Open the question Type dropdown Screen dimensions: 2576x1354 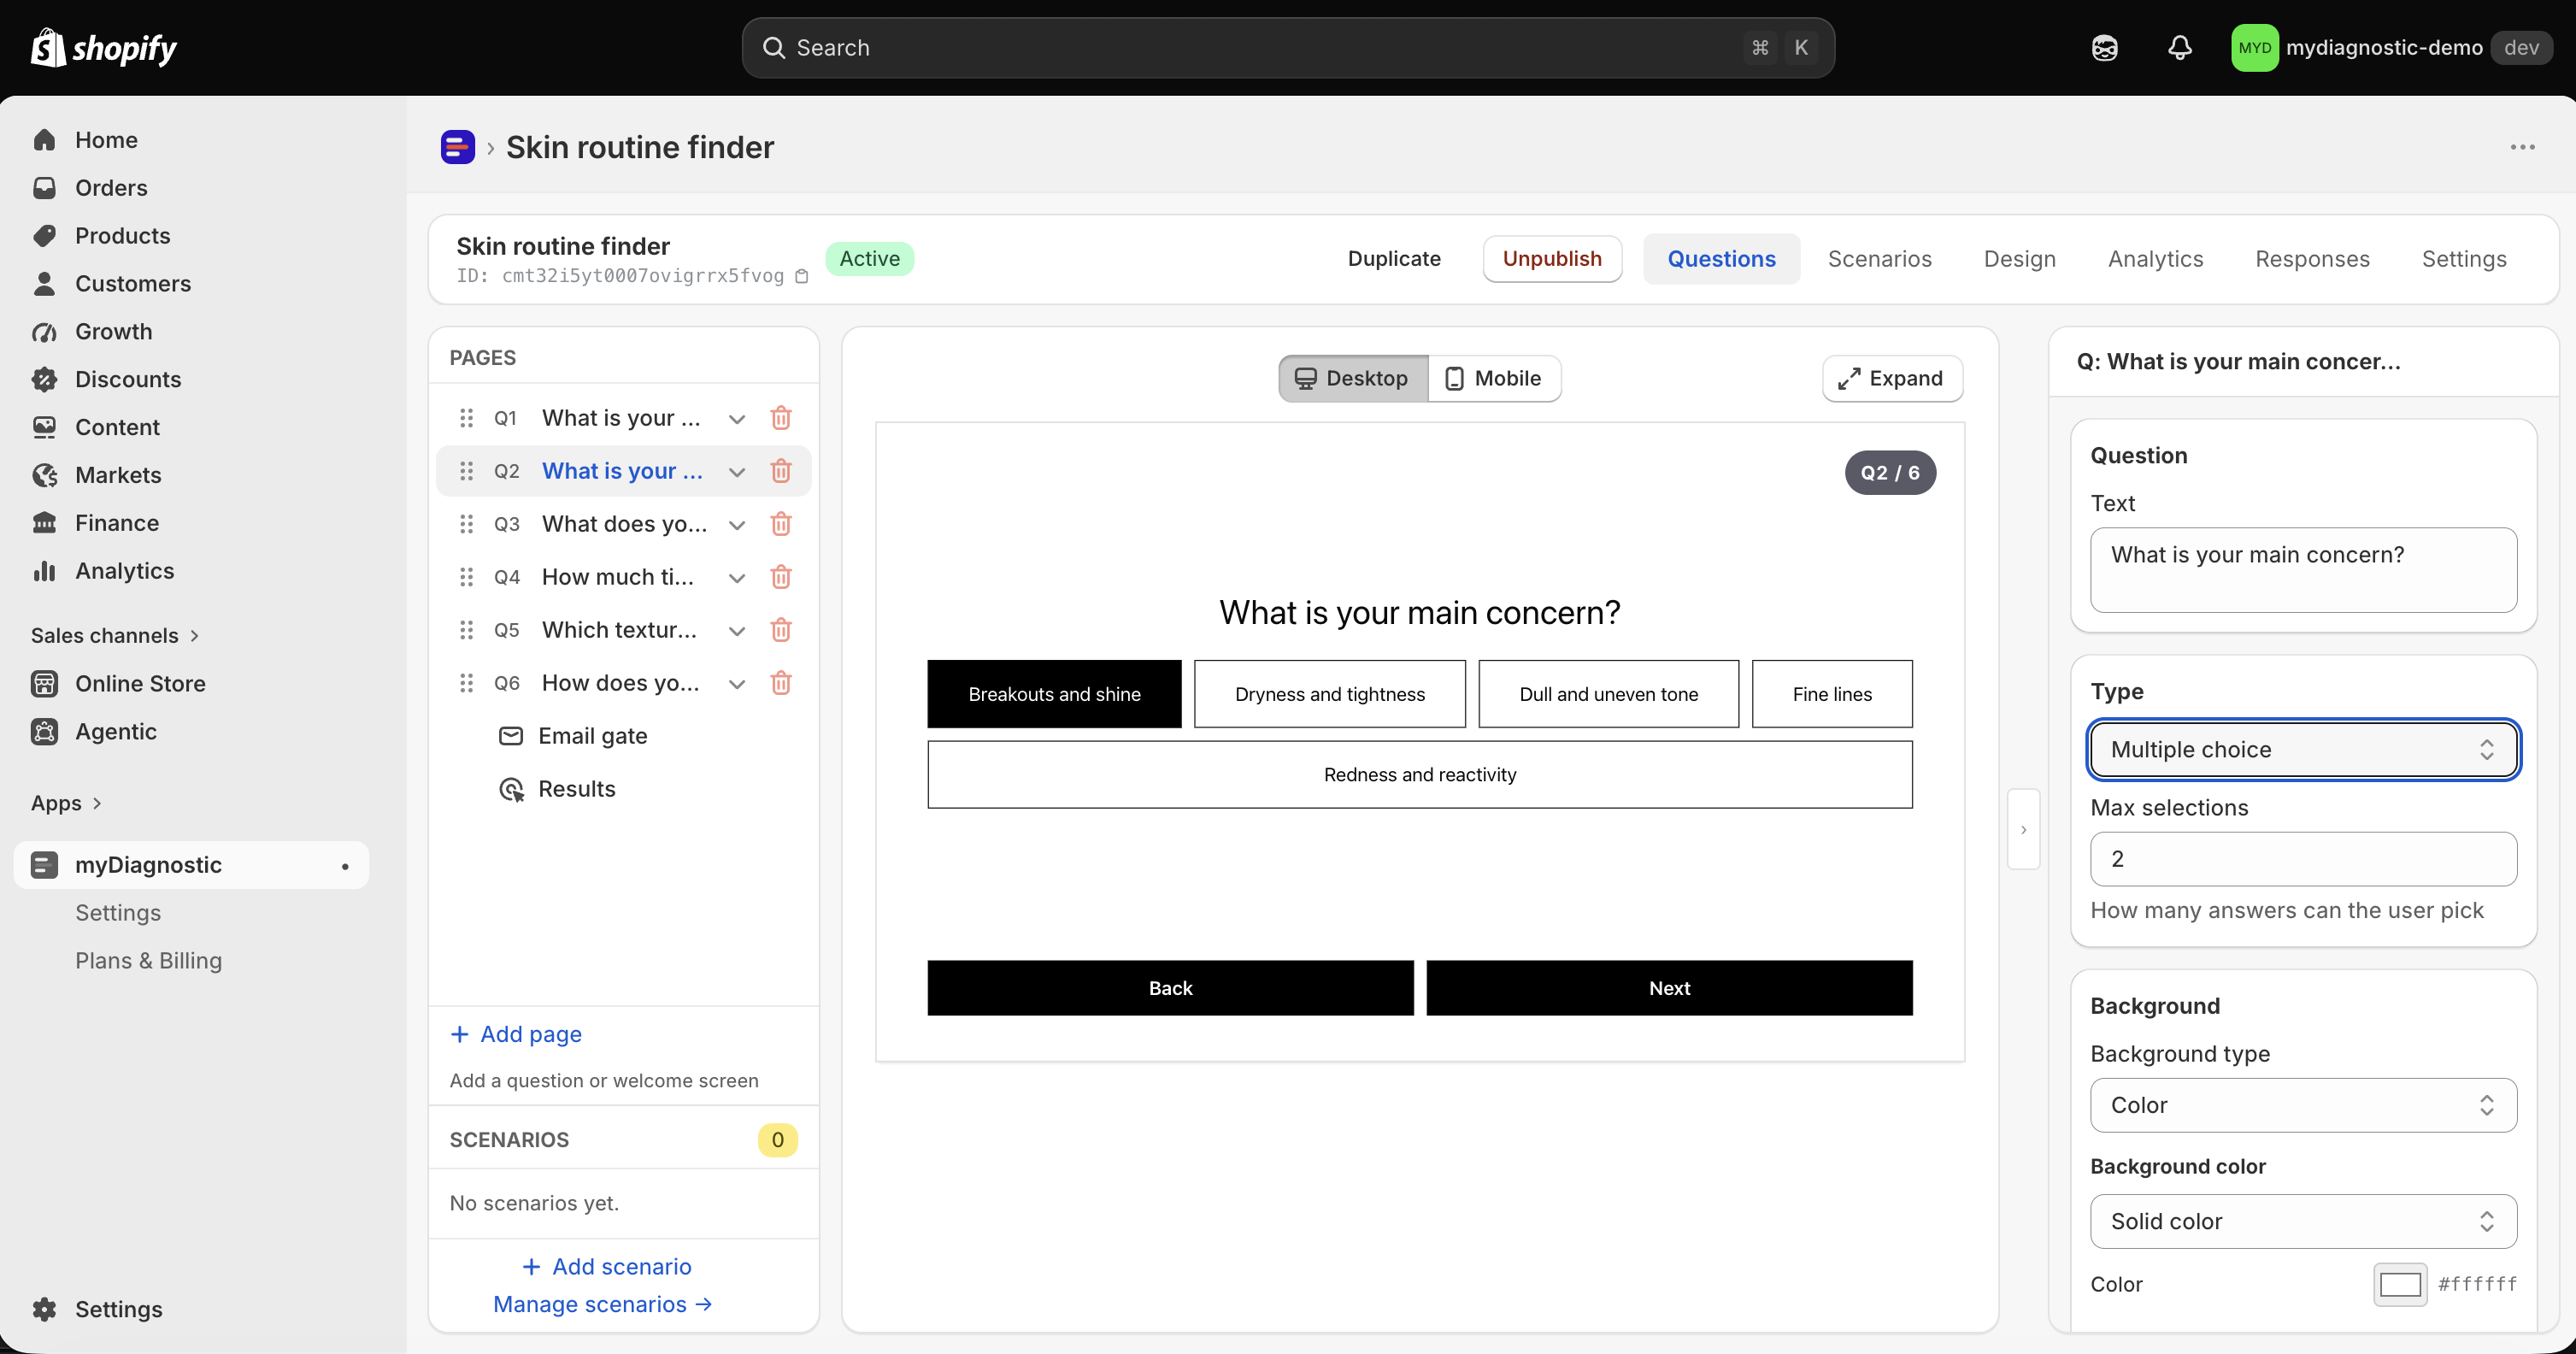pyautogui.click(x=2303, y=749)
